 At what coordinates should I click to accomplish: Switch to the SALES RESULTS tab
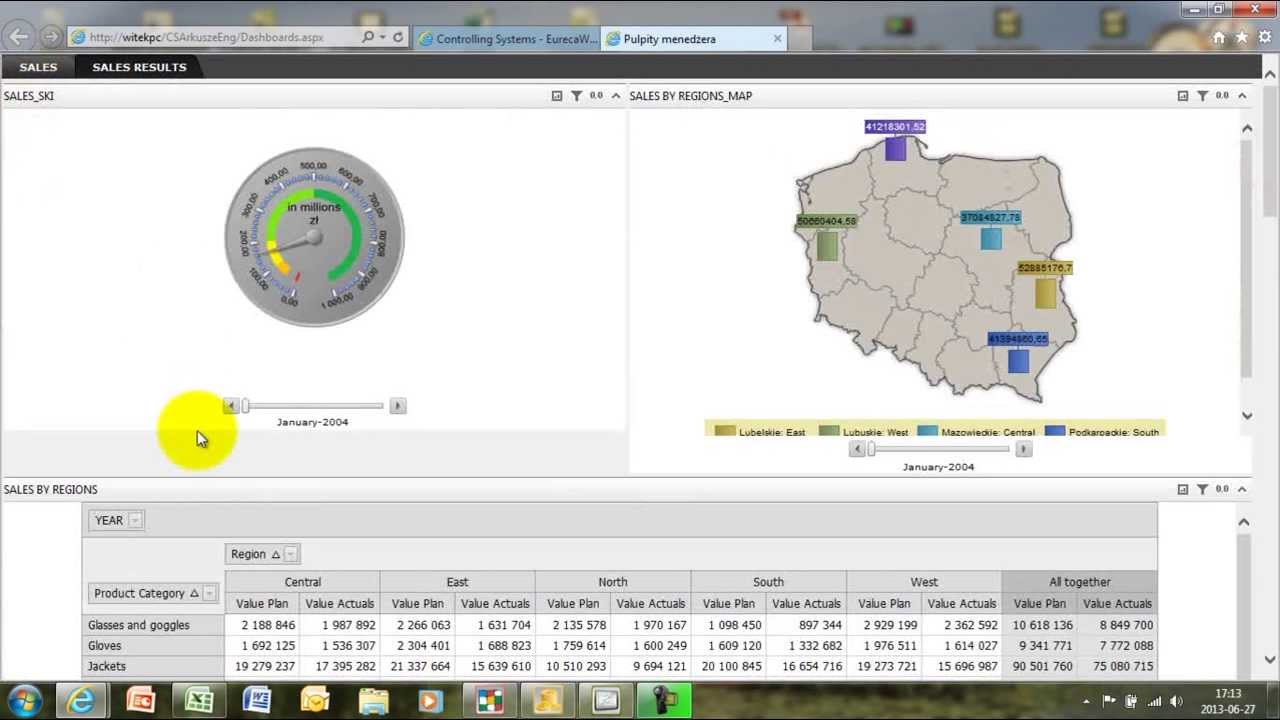pyautogui.click(x=139, y=67)
